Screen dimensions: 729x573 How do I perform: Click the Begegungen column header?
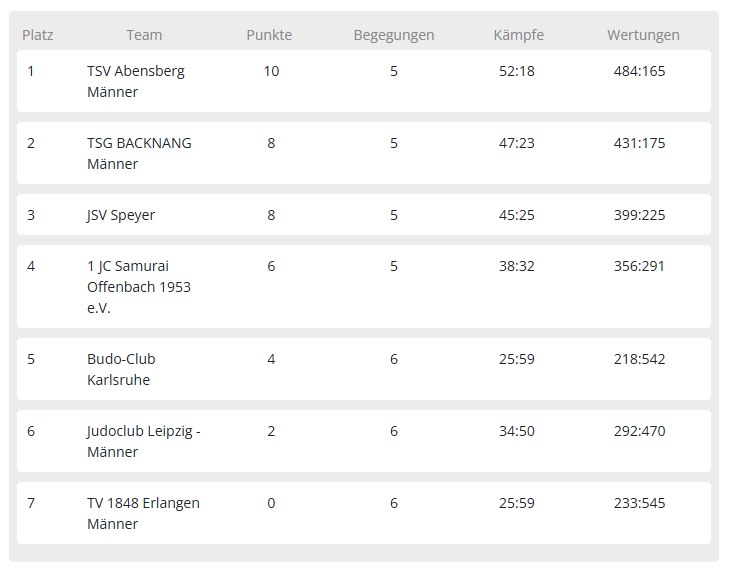pos(394,35)
